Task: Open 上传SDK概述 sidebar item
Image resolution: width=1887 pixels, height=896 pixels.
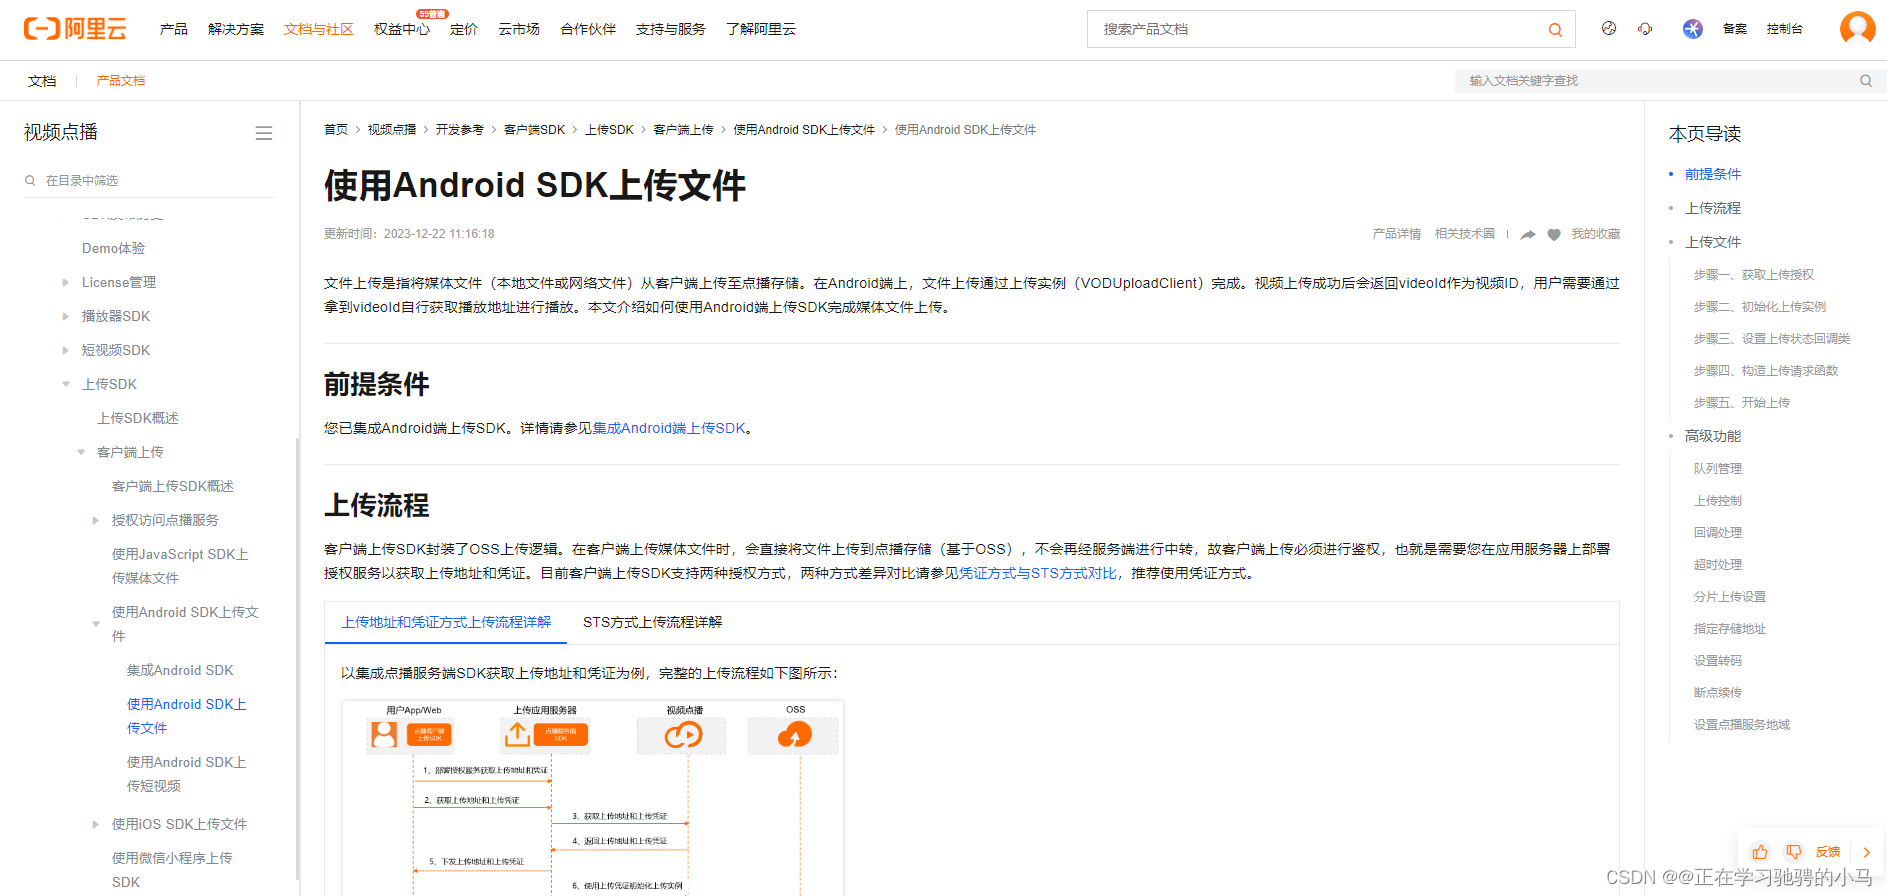Action: 138,418
